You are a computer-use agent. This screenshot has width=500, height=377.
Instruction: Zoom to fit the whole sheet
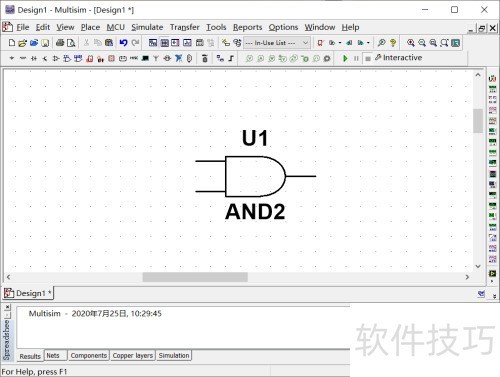pos(444,43)
